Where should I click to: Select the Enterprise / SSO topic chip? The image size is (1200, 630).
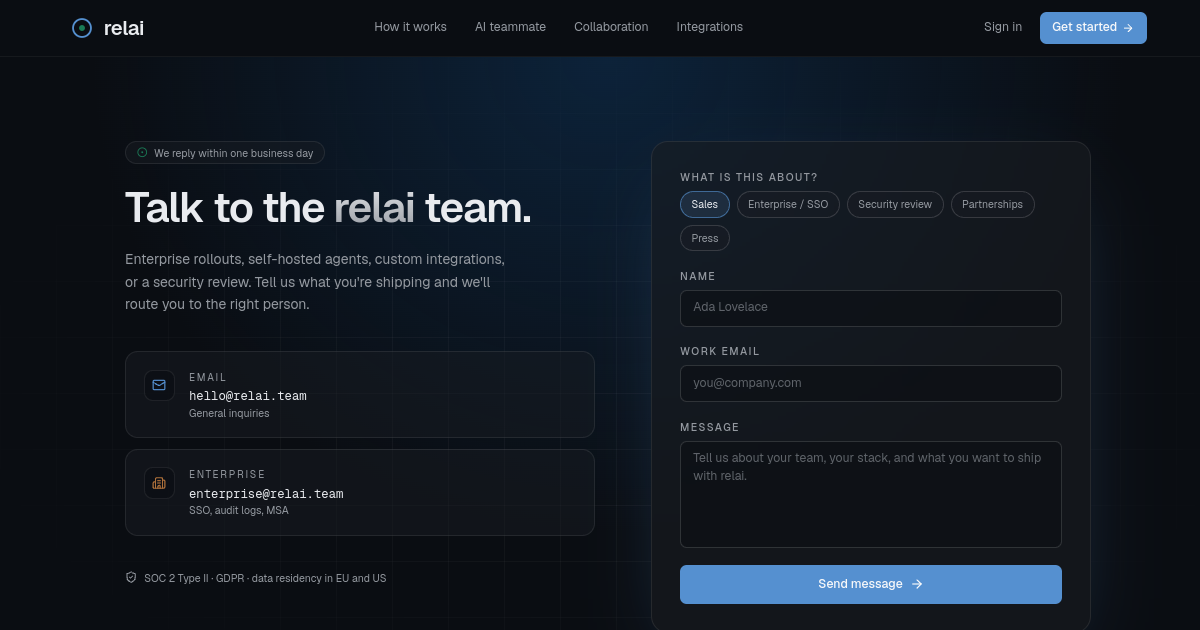pos(789,204)
